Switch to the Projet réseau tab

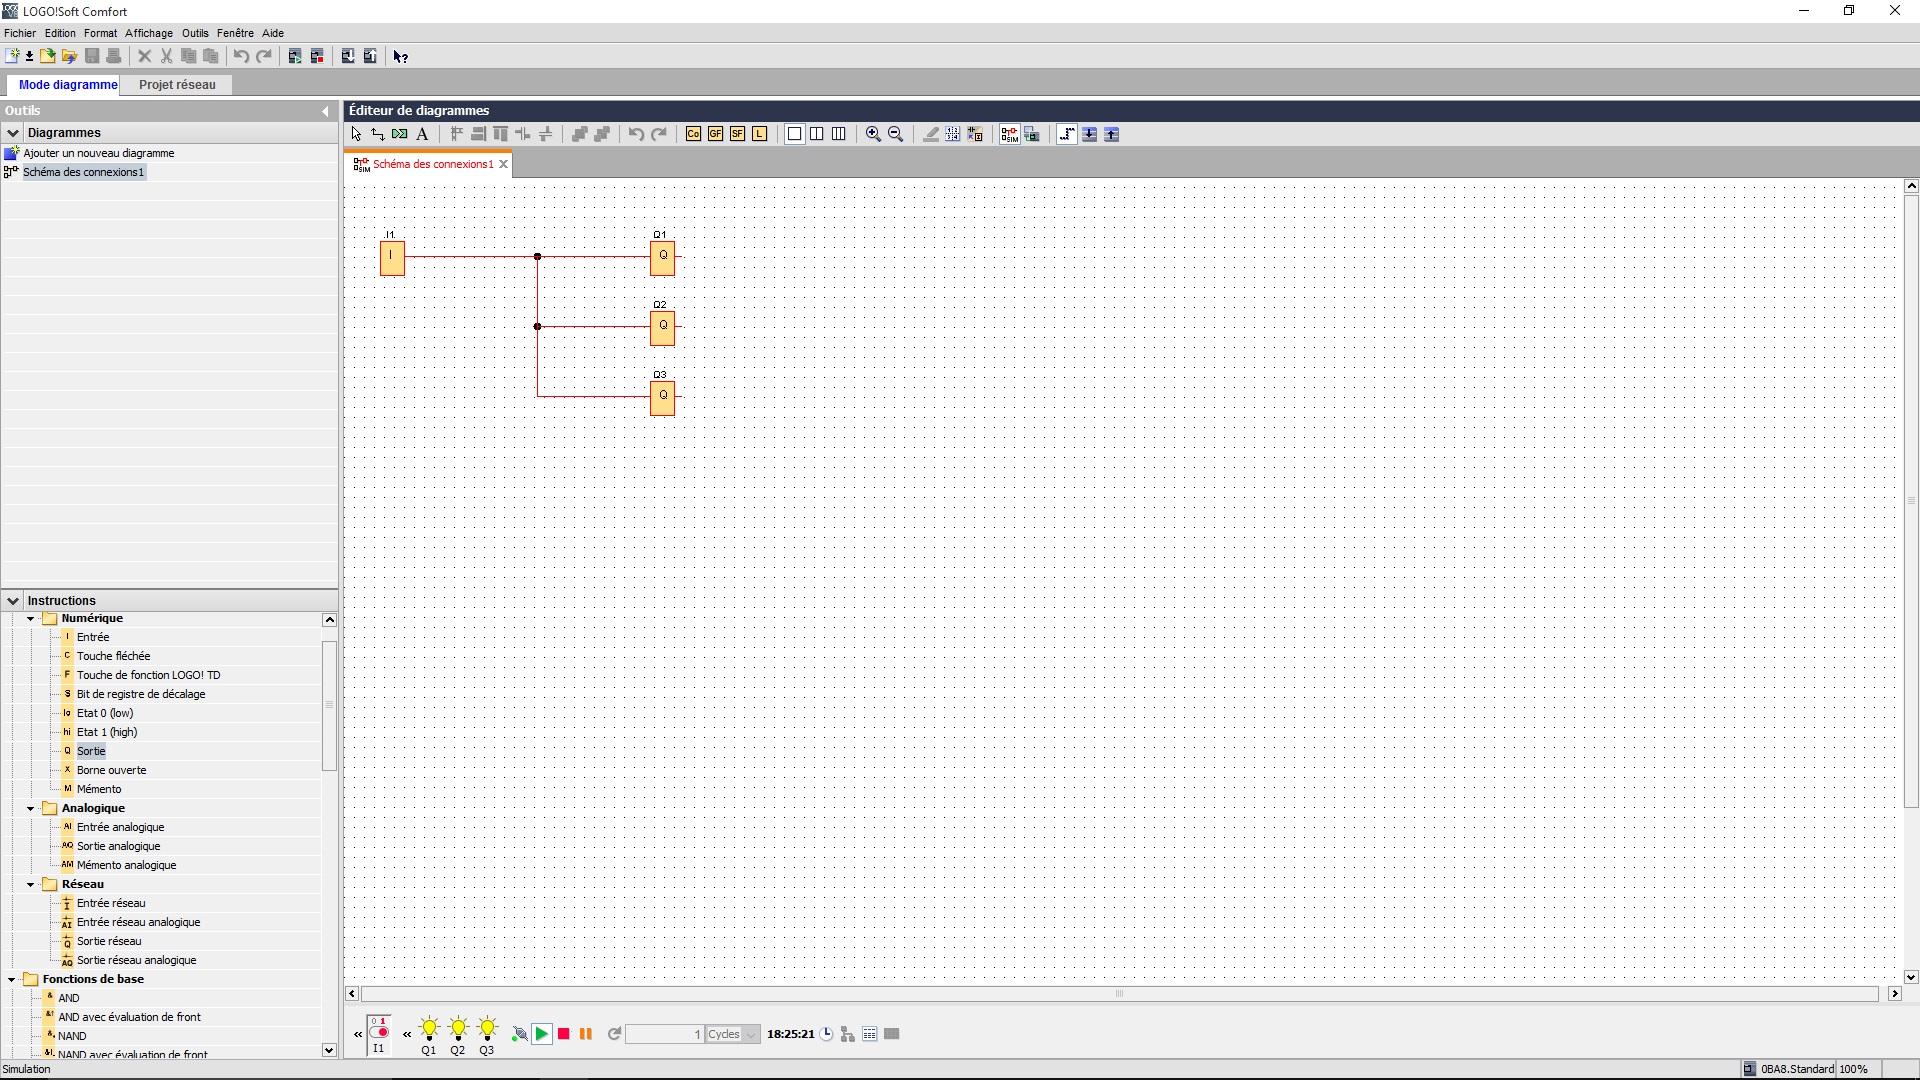(177, 85)
